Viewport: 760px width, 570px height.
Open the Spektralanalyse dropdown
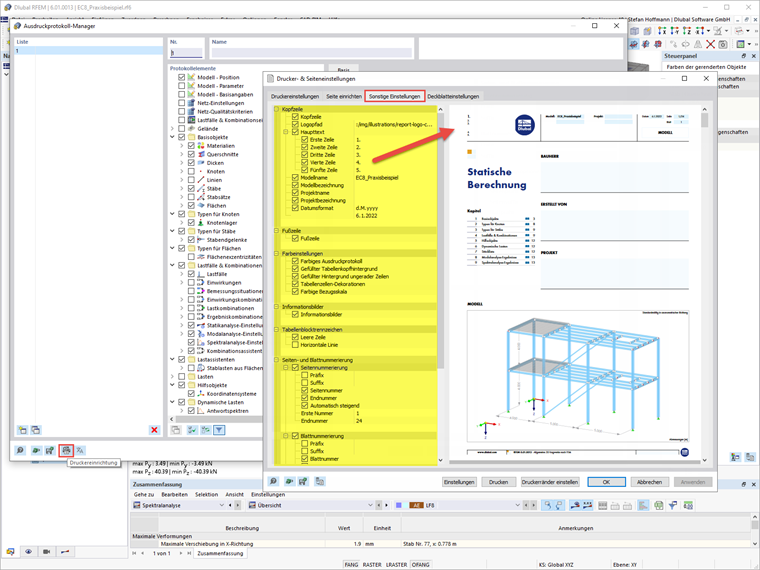(222, 505)
